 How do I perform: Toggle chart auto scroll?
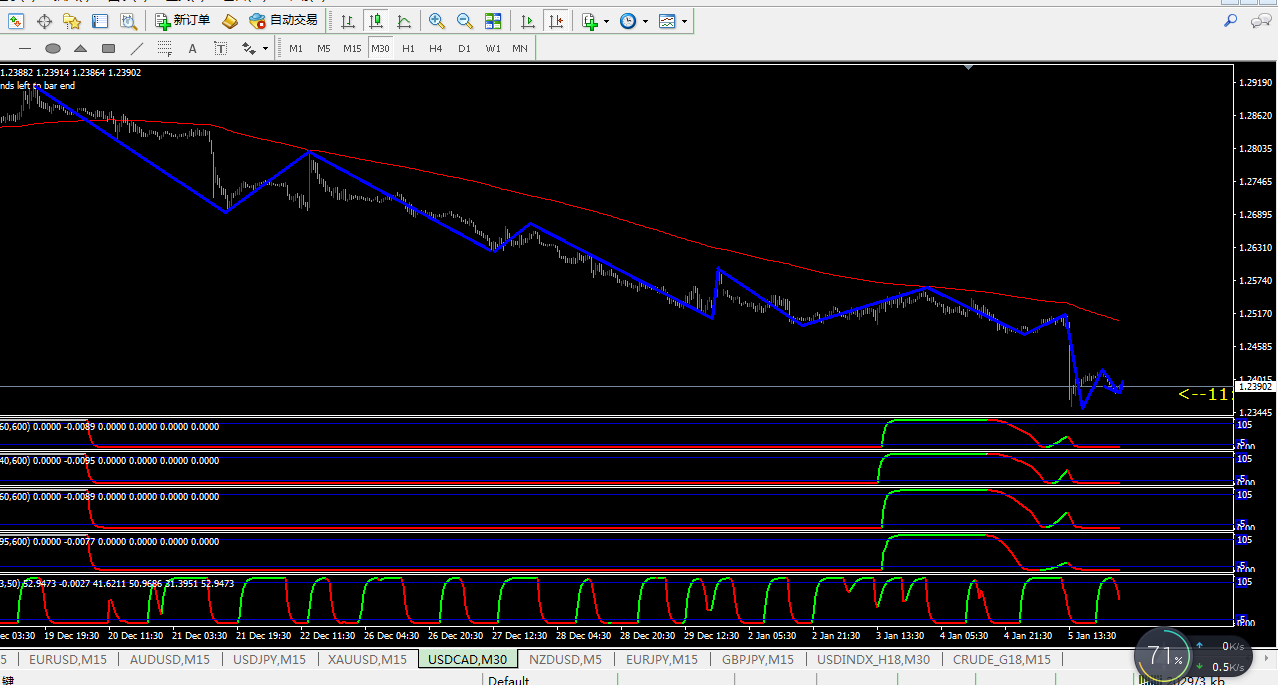[528, 21]
